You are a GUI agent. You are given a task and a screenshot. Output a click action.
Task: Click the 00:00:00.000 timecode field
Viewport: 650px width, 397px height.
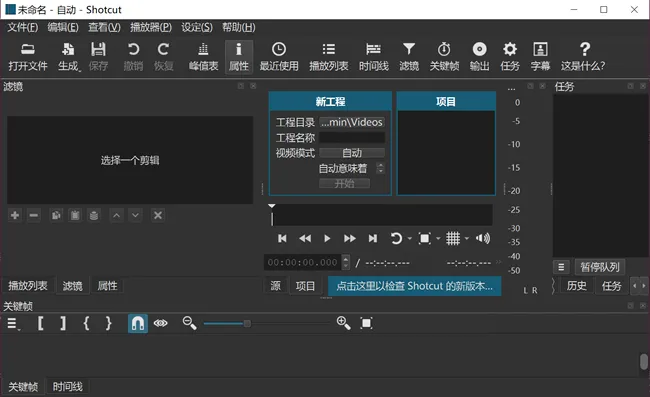(x=303, y=262)
